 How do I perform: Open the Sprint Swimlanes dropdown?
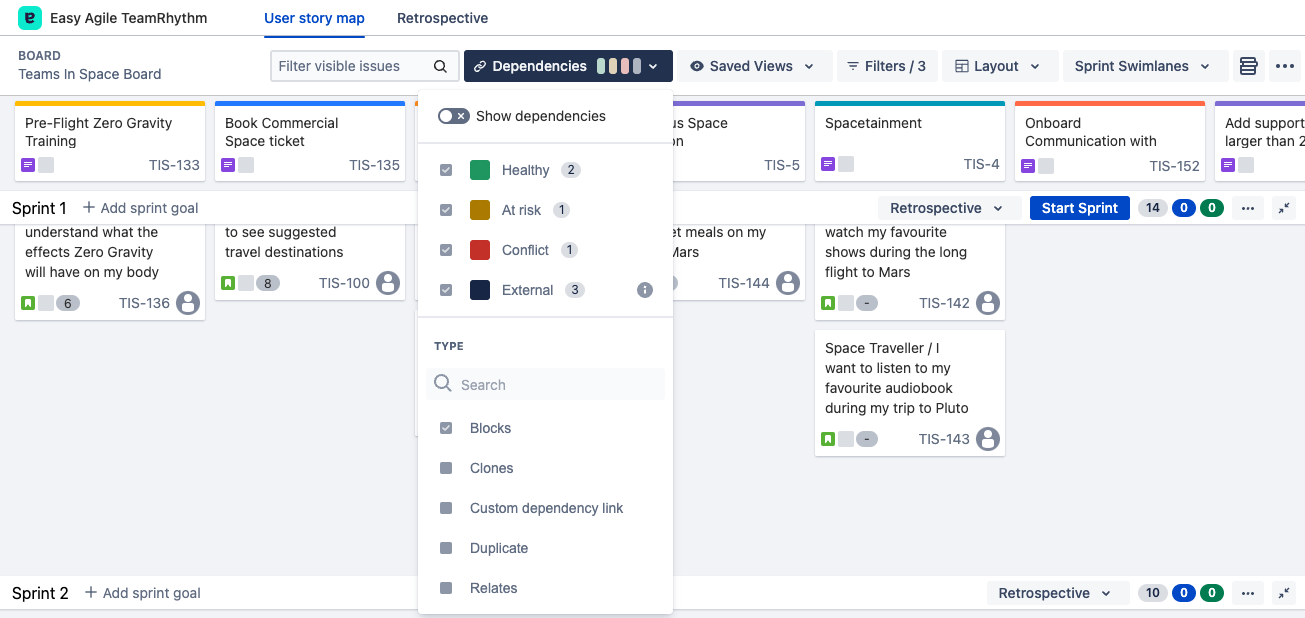[1142, 66]
